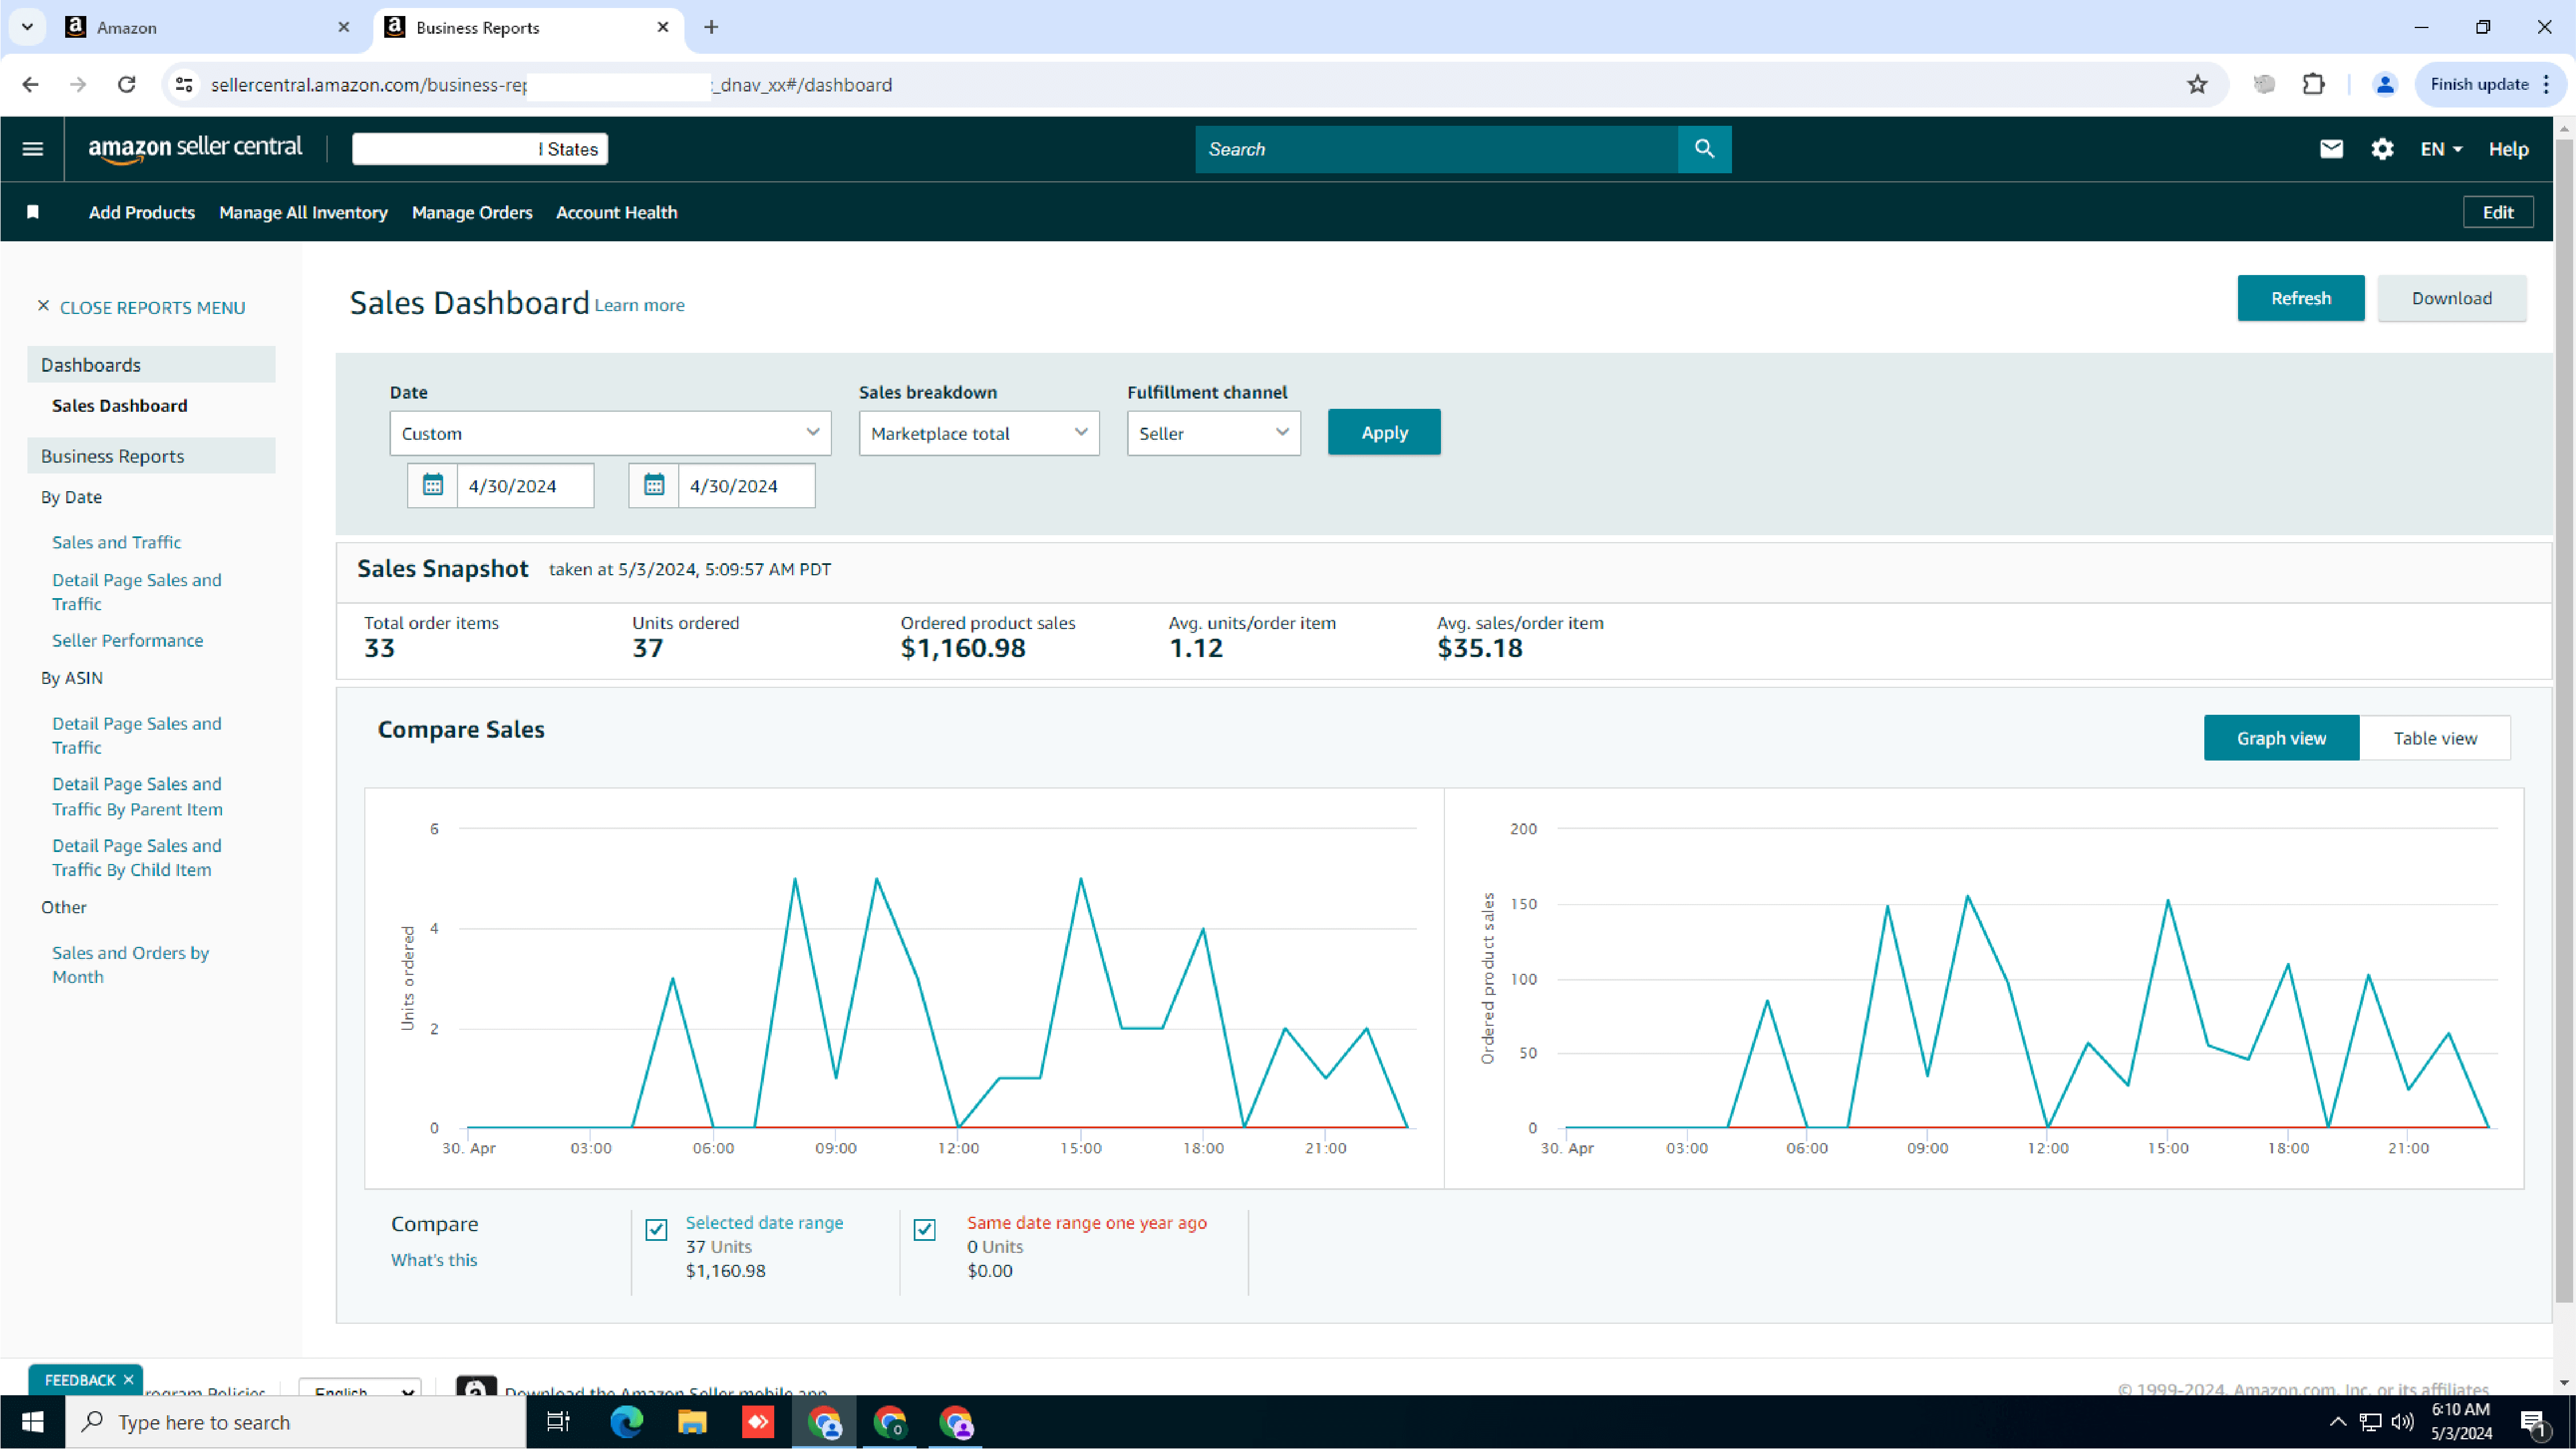Open the EN language dropdown

(x=2441, y=149)
